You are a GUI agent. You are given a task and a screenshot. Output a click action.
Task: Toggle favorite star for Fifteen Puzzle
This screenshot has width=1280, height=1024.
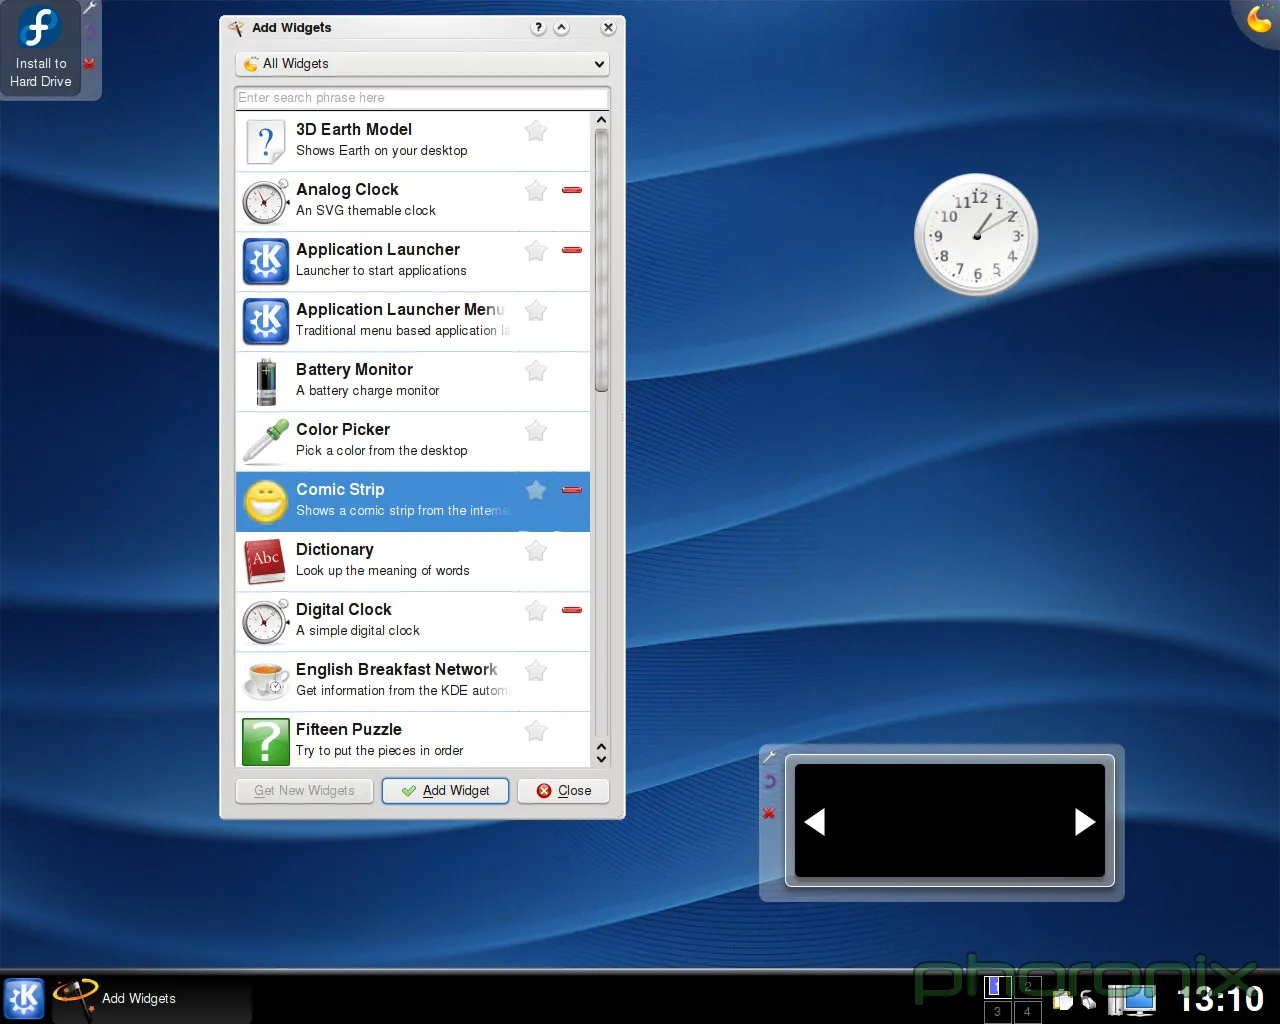(536, 730)
